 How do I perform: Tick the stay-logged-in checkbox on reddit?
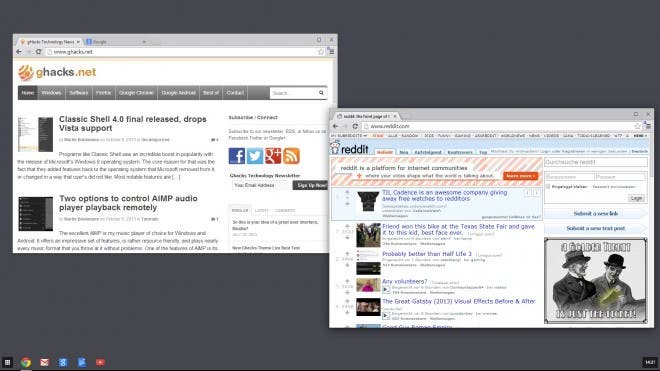point(548,186)
